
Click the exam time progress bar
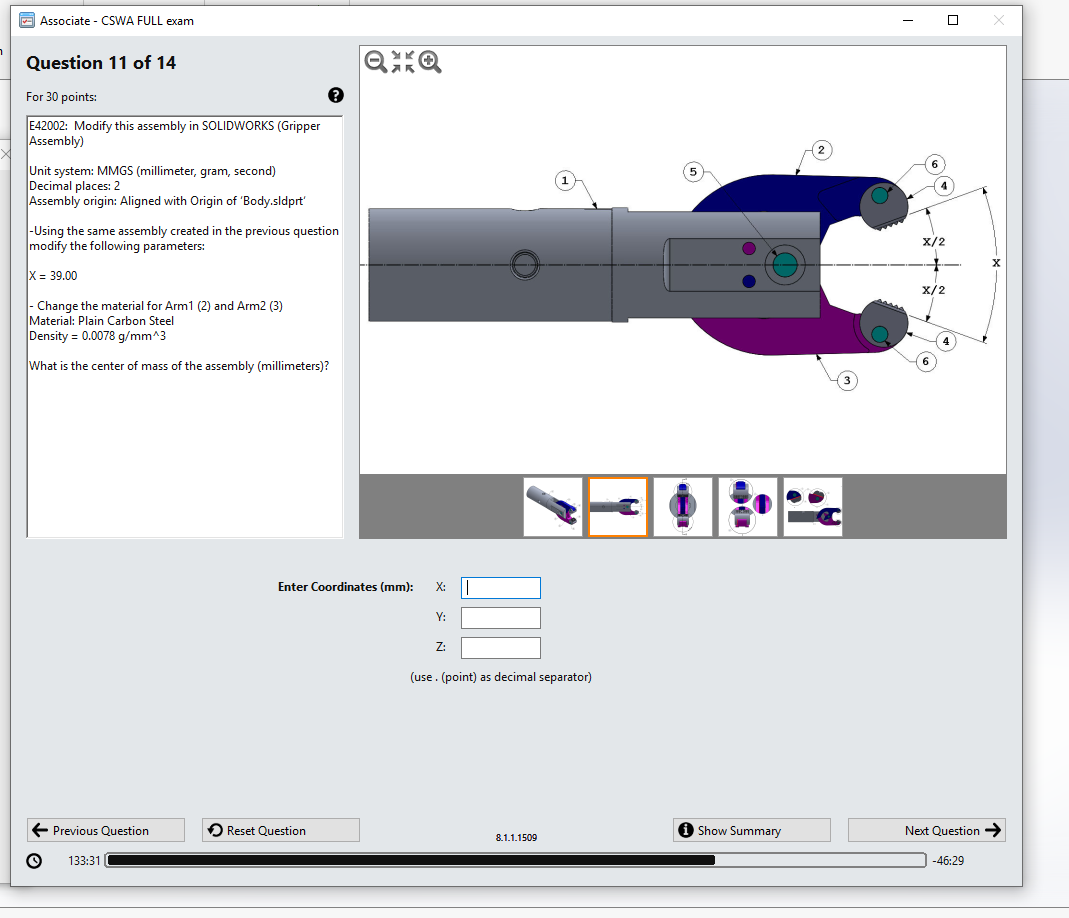pyautogui.click(x=516, y=860)
